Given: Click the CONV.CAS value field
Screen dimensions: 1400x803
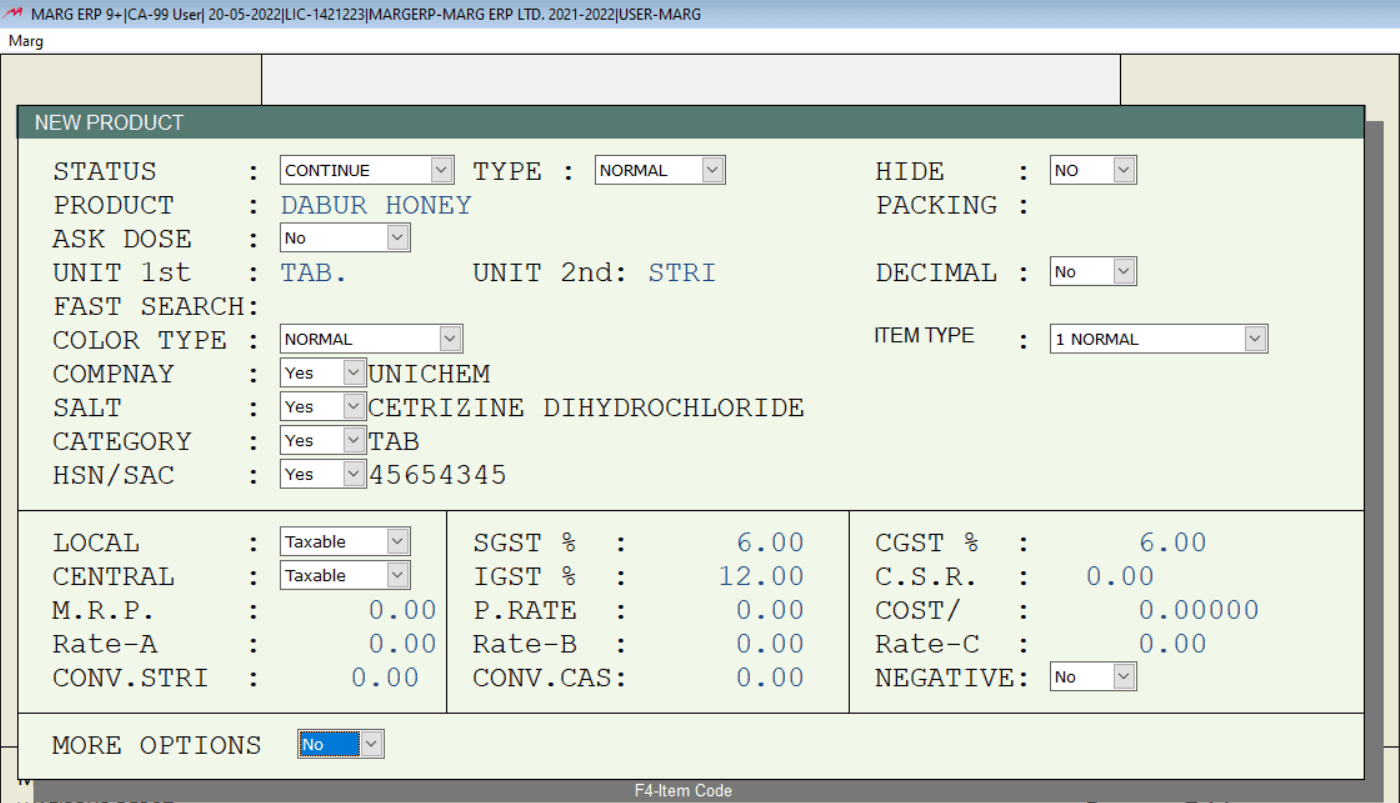Looking at the screenshot, I should point(770,678).
